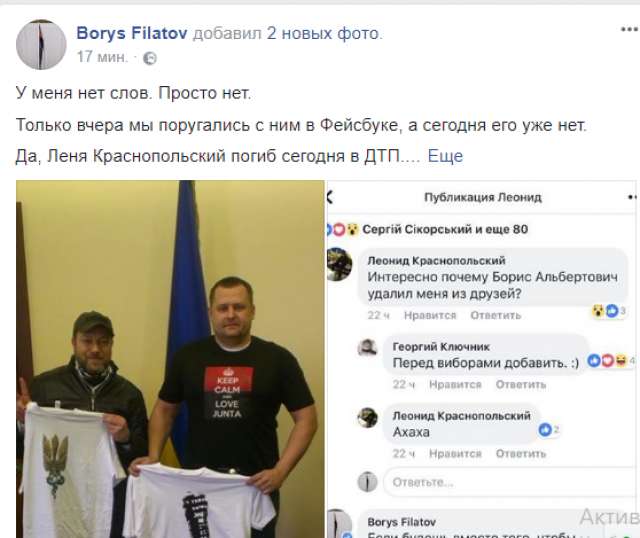Open the post options three-dot menu
Screen dimensions: 640x538
pos(630,29)
